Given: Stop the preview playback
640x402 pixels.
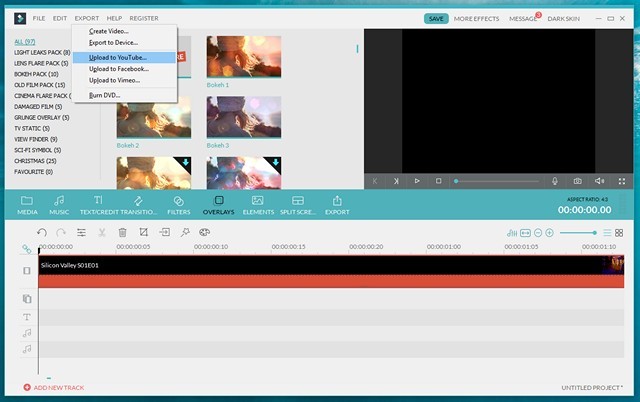Looking at the screenshot, I should pyautogui.click(x=438, y=181).
